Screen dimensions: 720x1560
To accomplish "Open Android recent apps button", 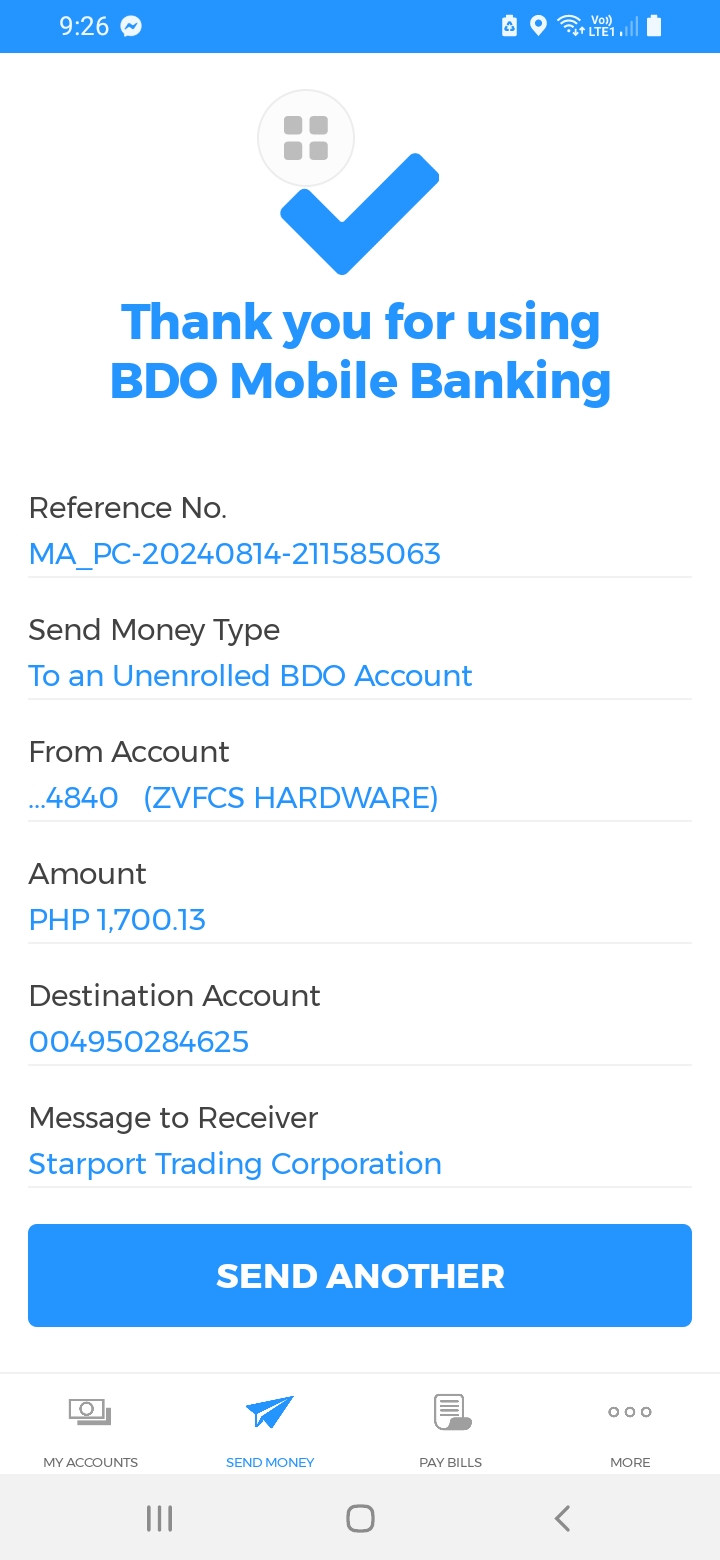I will click(x=159, y=1518).
